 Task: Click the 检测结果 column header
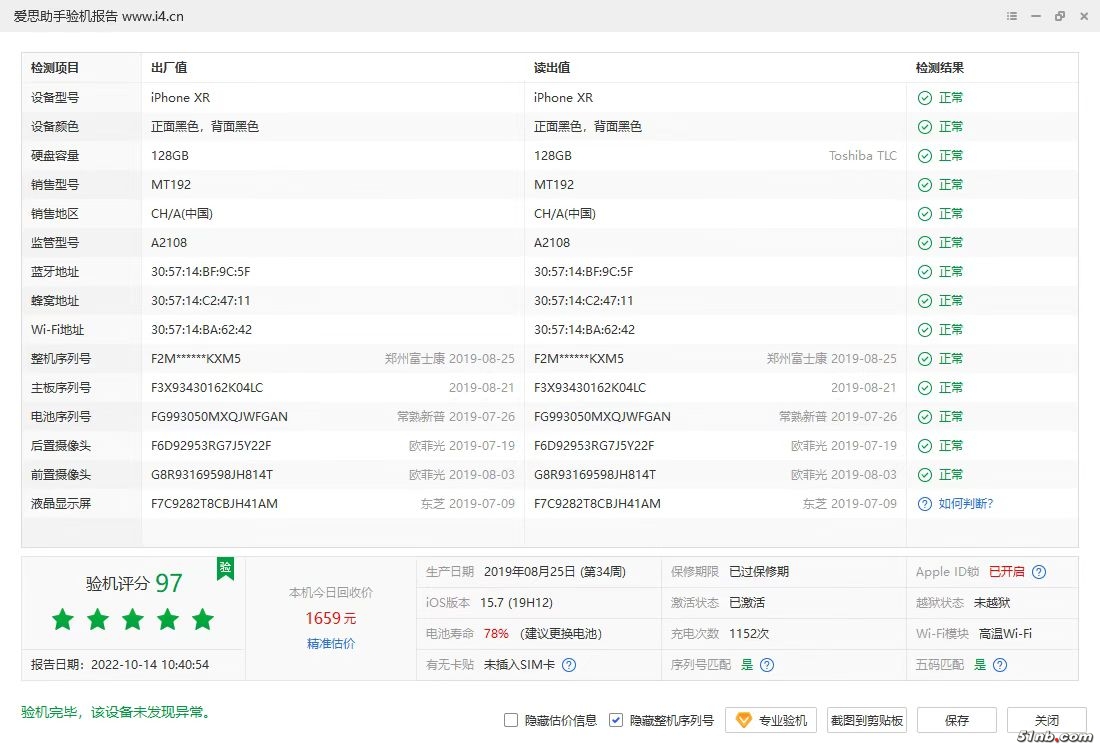click(x=940, y=68)
